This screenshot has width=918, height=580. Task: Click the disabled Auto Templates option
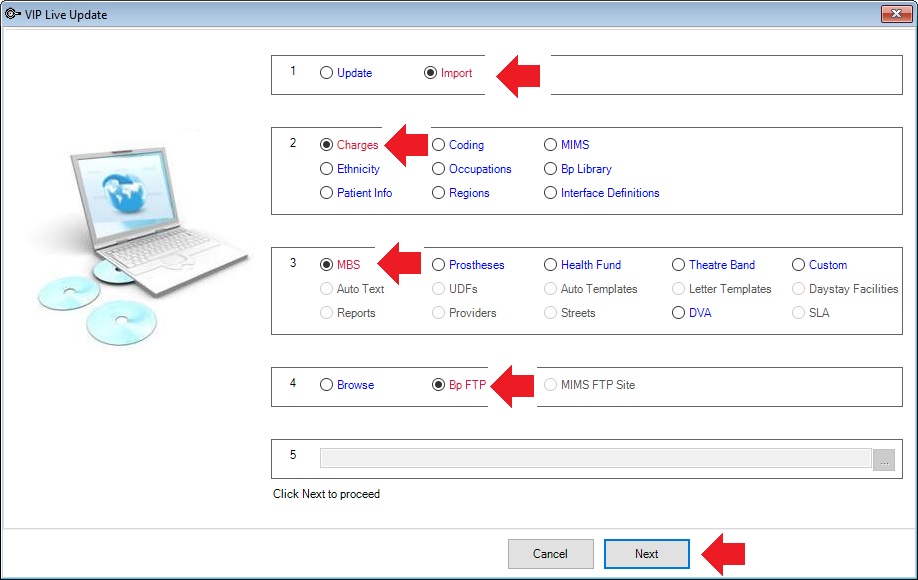click(x=590, y=289)
